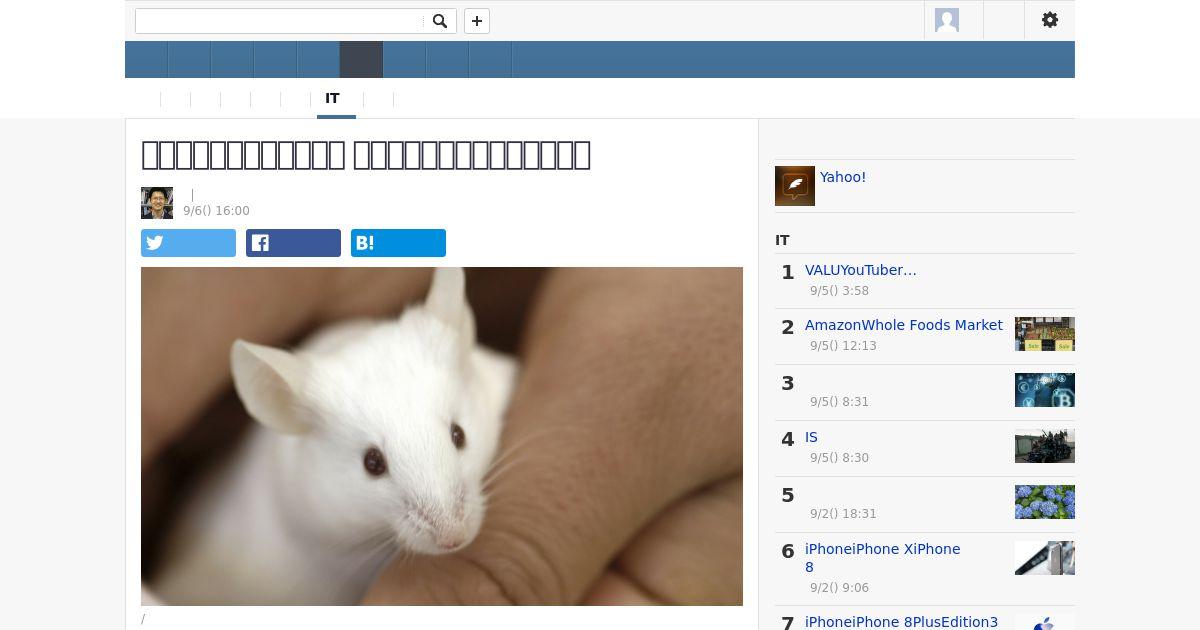1200x630 pixels.
Task: Click the 9/6() 16:00 timestamp
Action: coord(216,211)
